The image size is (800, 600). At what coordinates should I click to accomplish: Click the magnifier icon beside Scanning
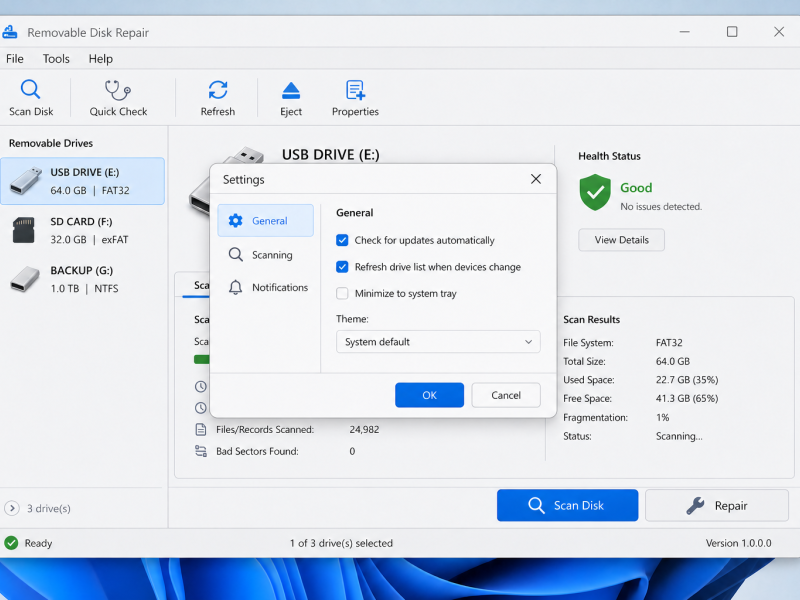point(235,254)
